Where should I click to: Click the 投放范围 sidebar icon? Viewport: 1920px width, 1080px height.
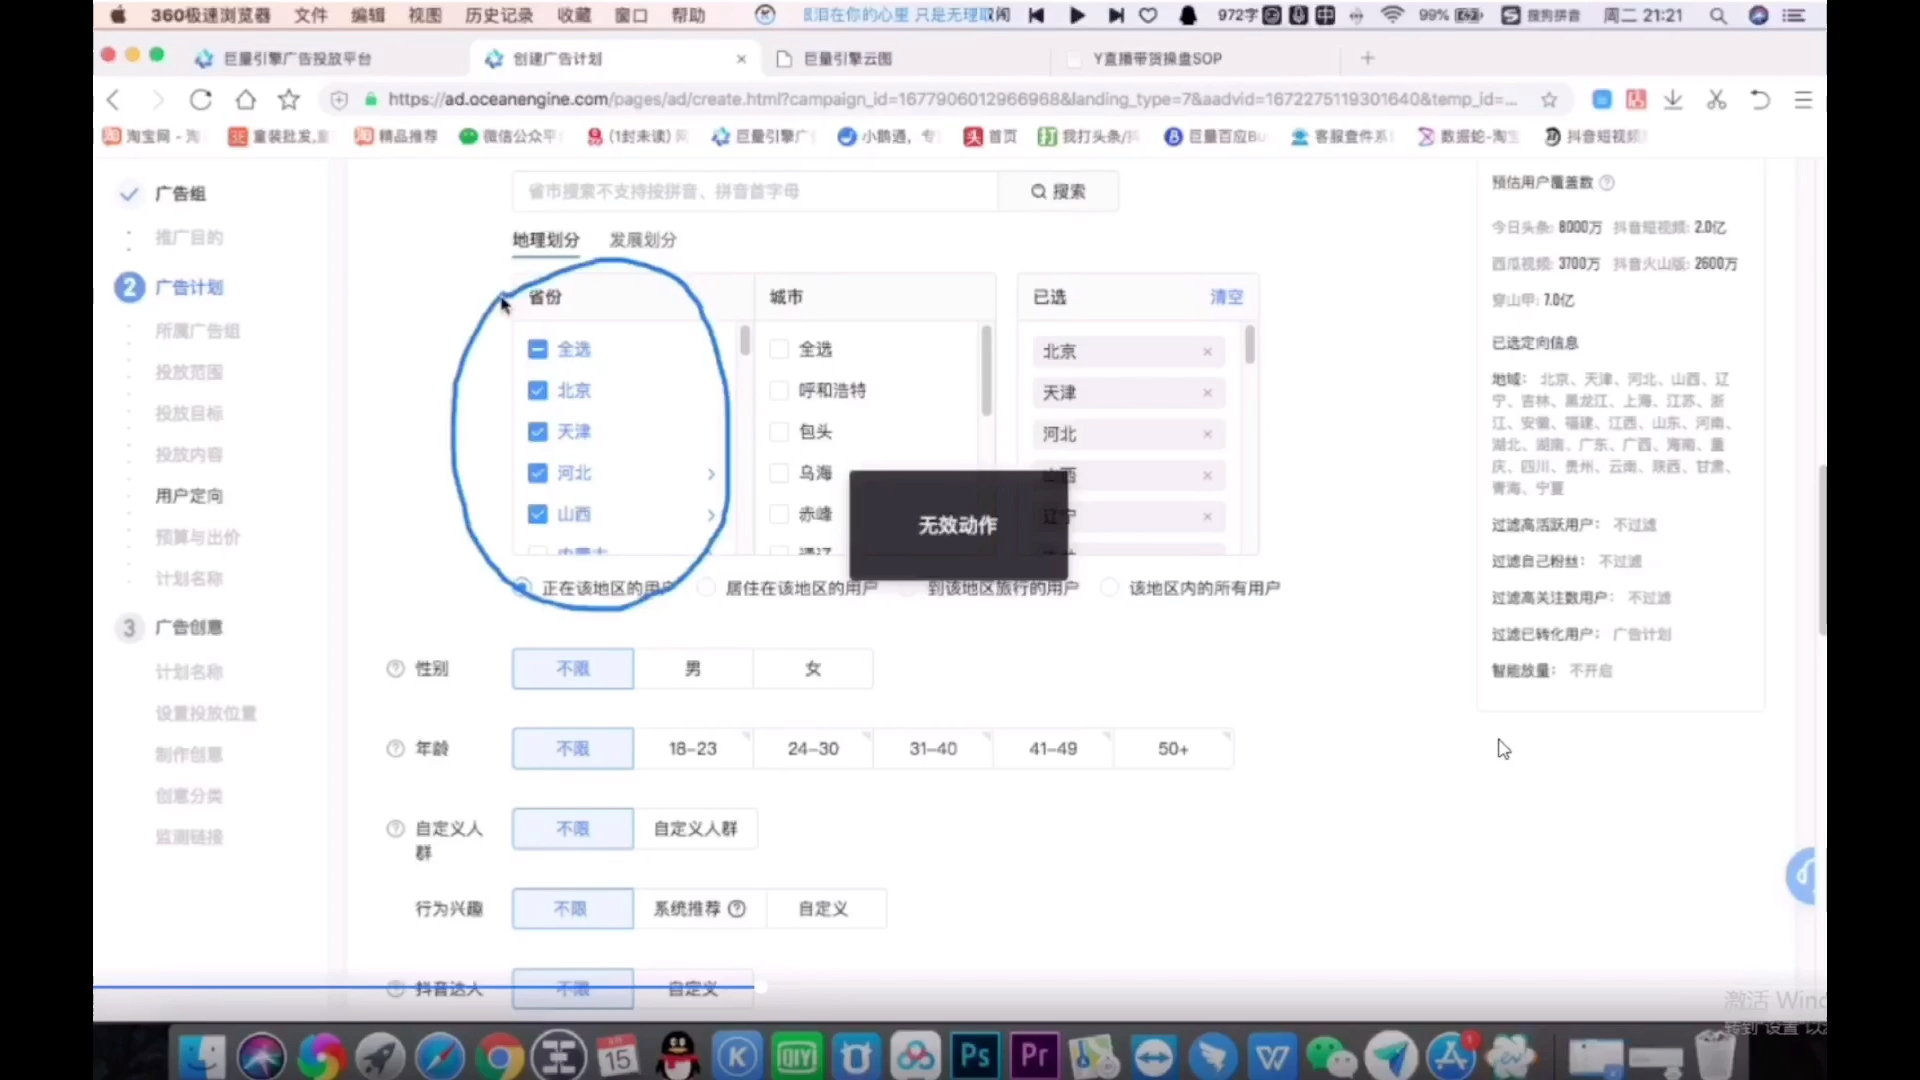(x=189, y=372)
